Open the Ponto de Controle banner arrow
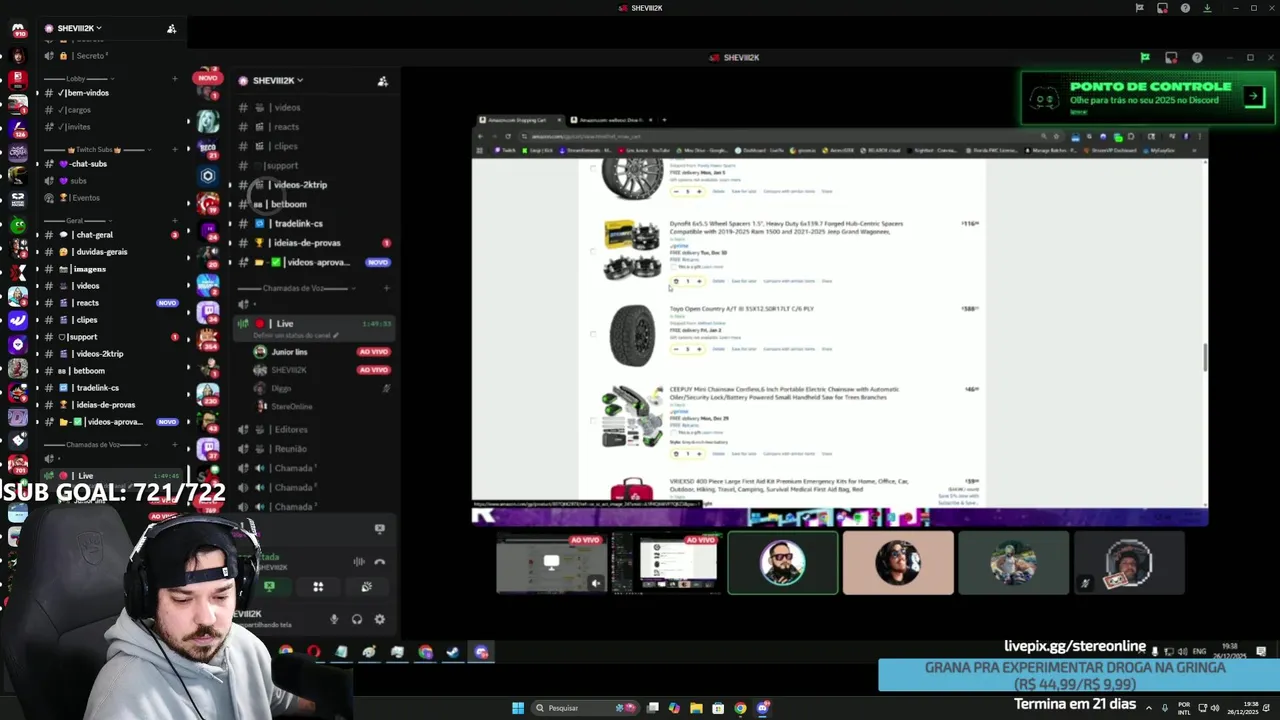Screen dimensions: 1280x720 pos(1253,97)
